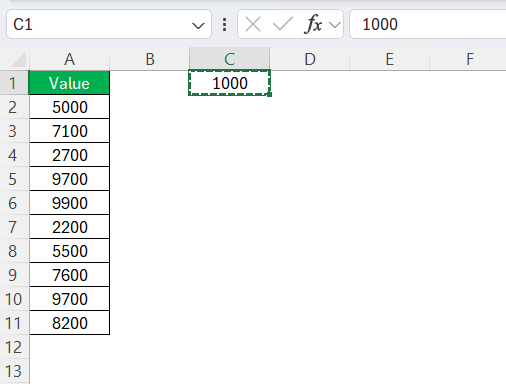
Task: Click cell containing 5000
Action: pyautogui.click(x=69, y=107)
